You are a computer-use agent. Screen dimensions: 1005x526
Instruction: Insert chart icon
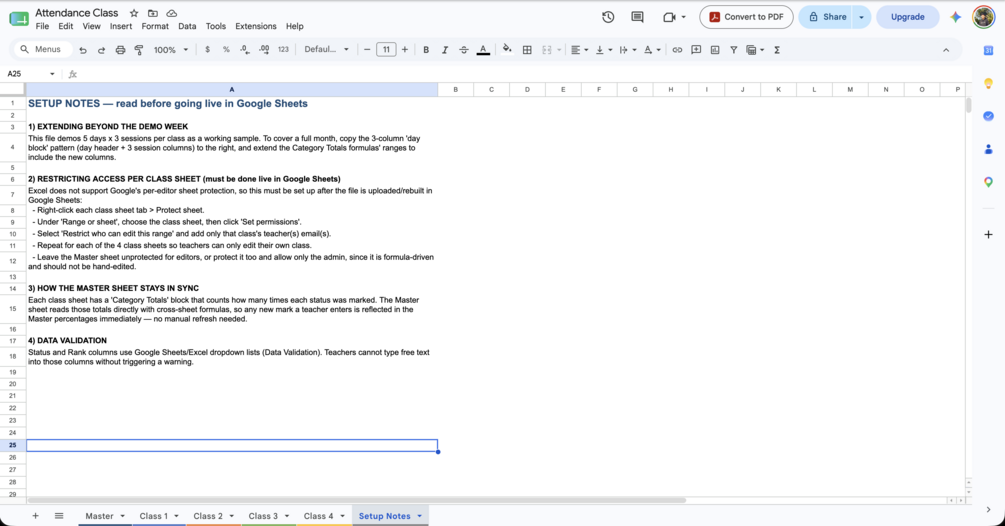tap(715, 49)
